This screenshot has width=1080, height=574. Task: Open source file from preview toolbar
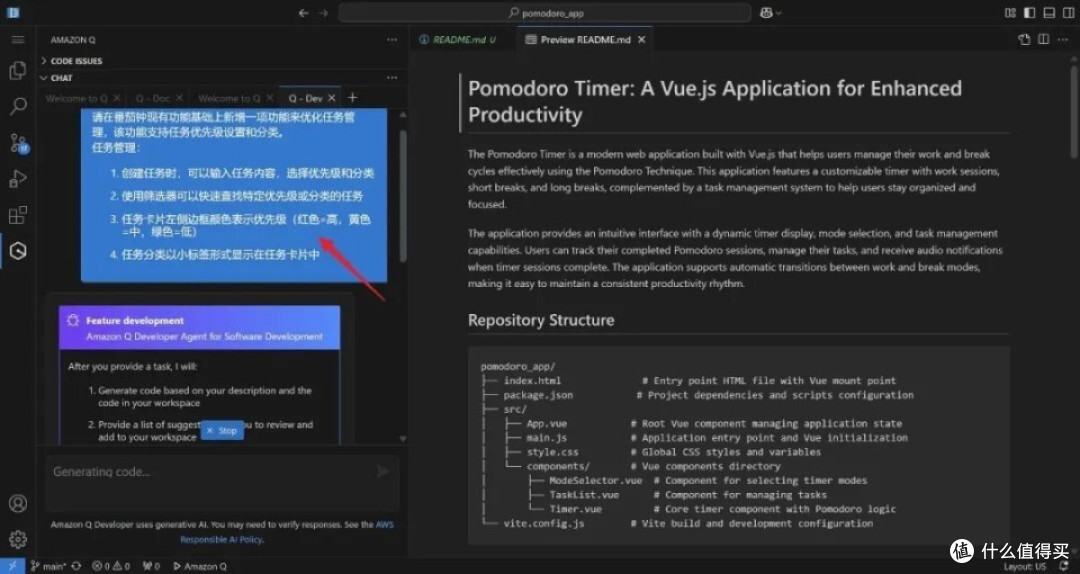pos(1024,40)
